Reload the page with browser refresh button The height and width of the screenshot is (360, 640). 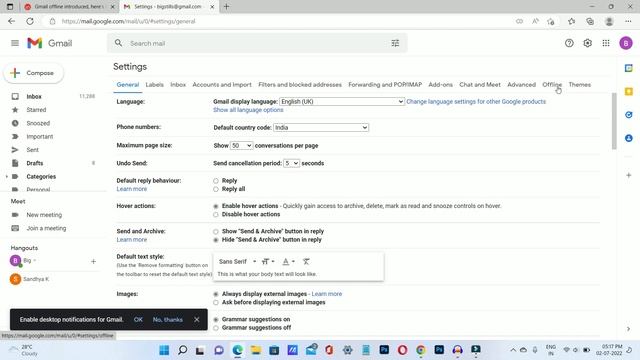[x=30, y=21]
